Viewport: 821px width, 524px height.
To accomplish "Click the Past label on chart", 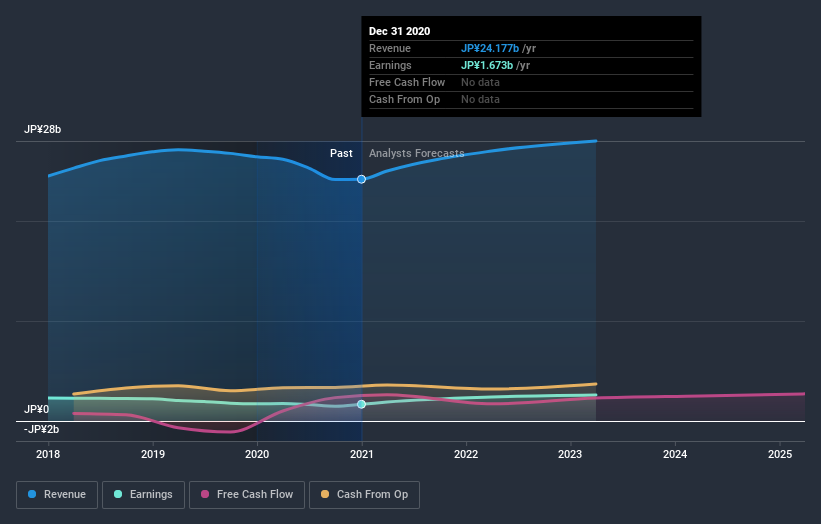I will point(341,153).
